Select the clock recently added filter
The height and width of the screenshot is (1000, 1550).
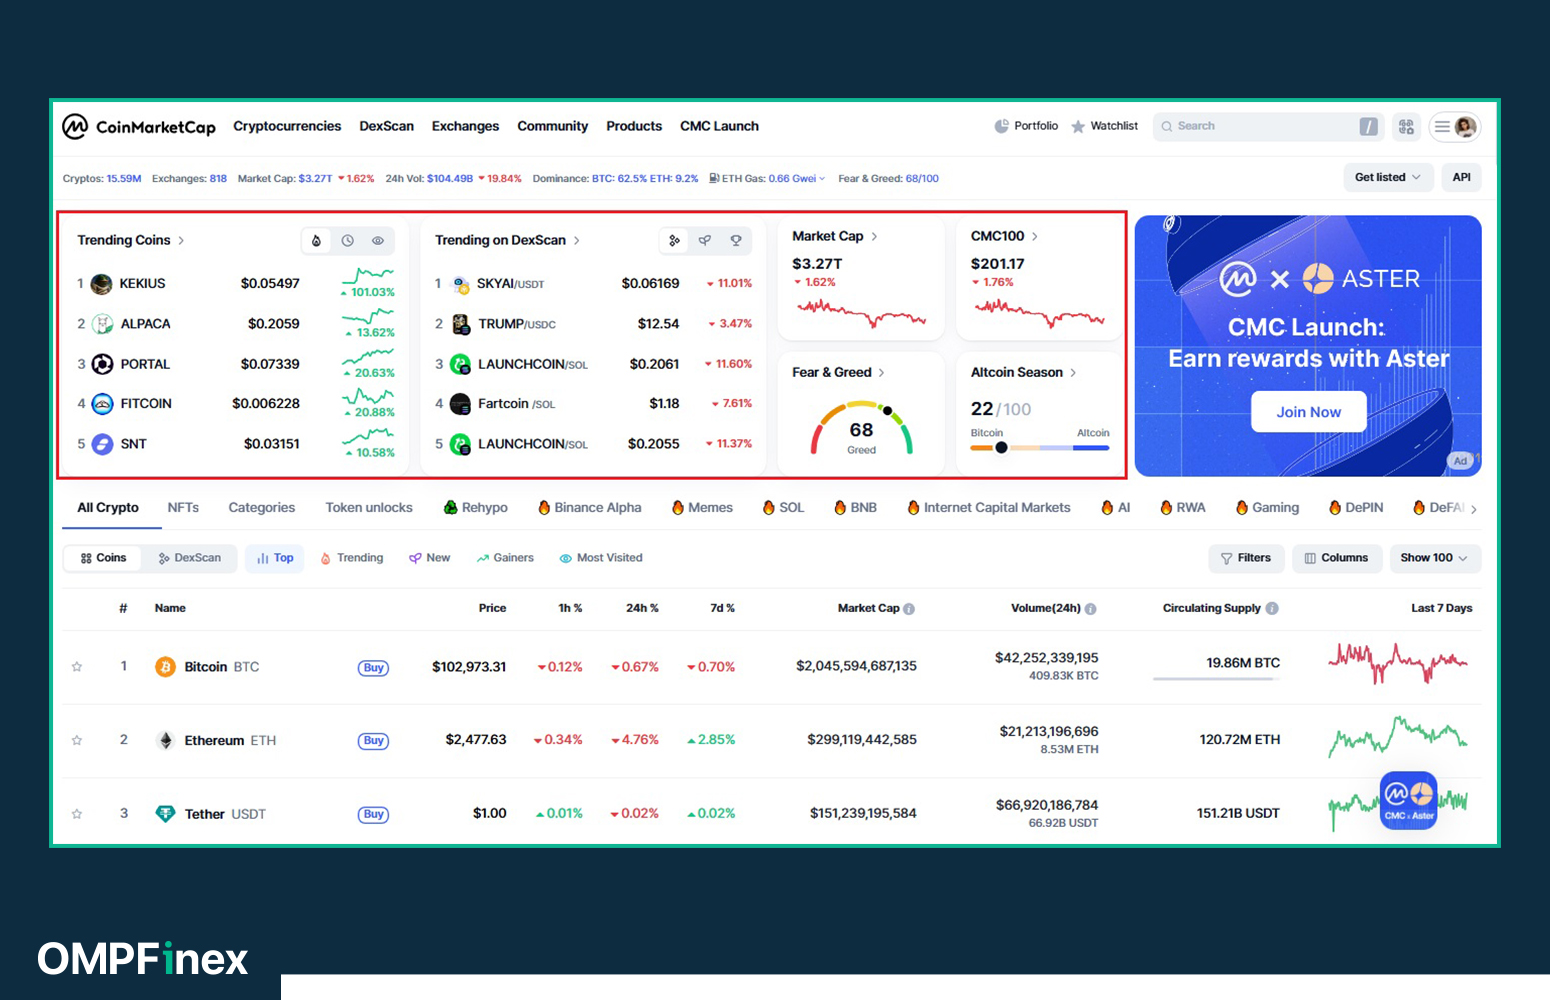click(347, 241)
